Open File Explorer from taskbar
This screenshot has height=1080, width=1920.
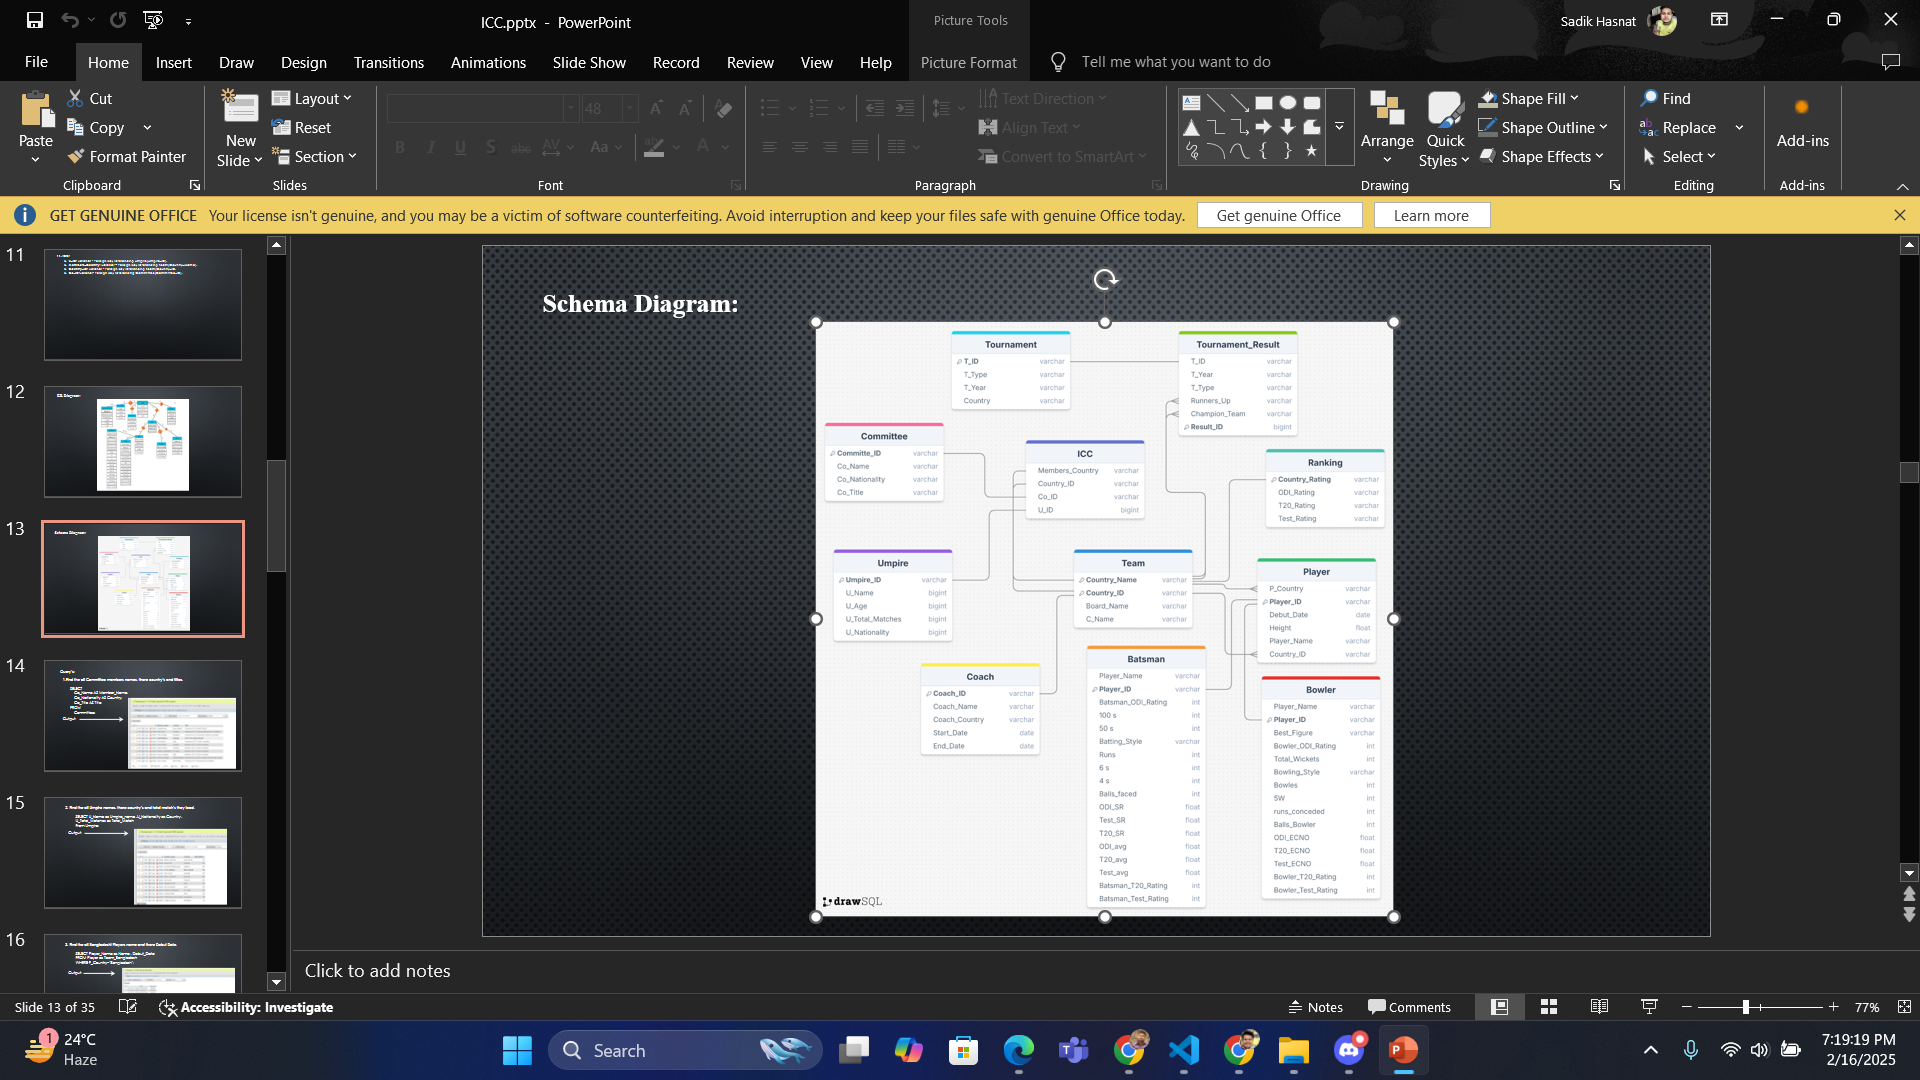[x=1293, y=1050]
